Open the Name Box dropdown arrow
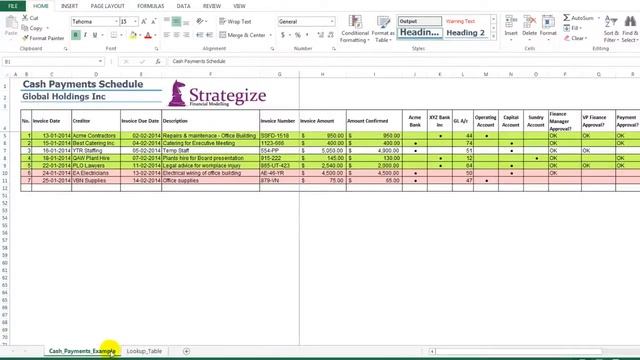 tap(100, 61)
